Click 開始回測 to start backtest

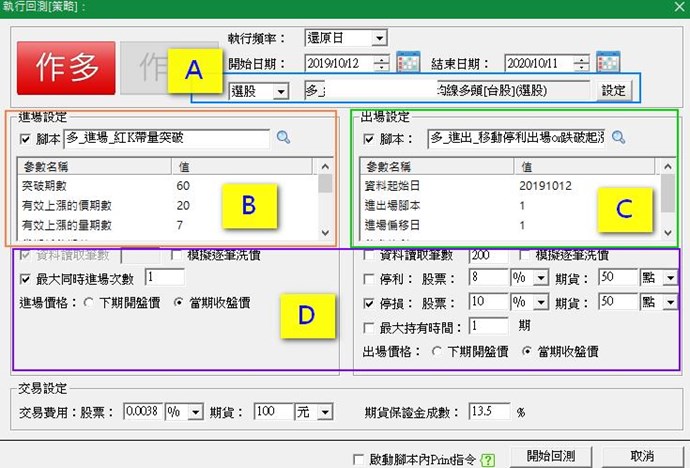[x=552, y=456]
